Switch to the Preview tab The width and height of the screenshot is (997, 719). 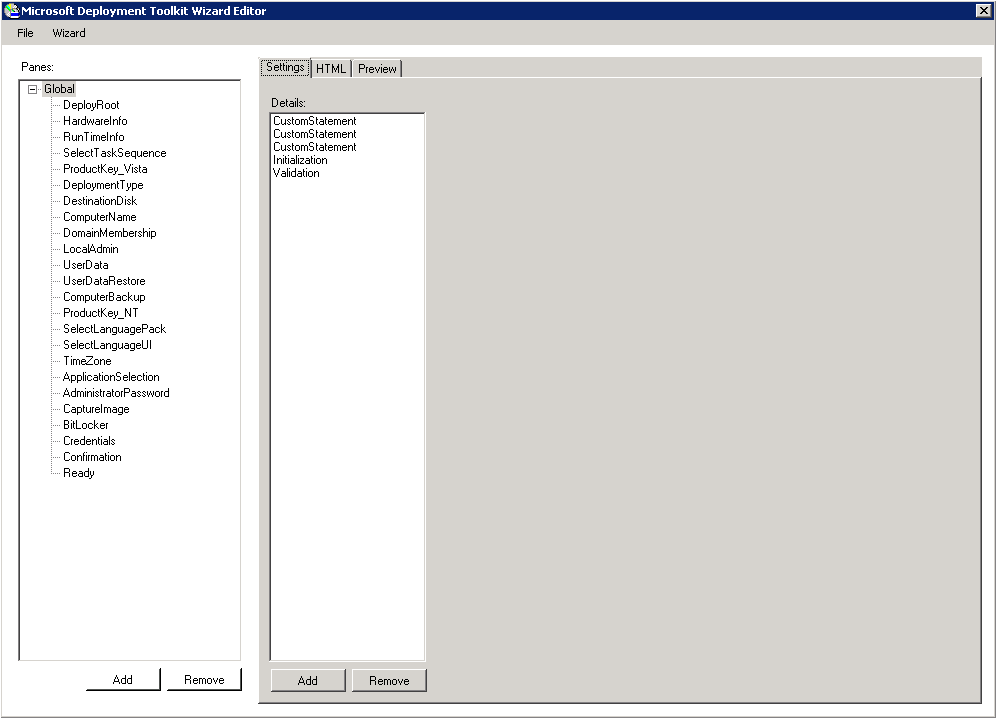(376, 68)
